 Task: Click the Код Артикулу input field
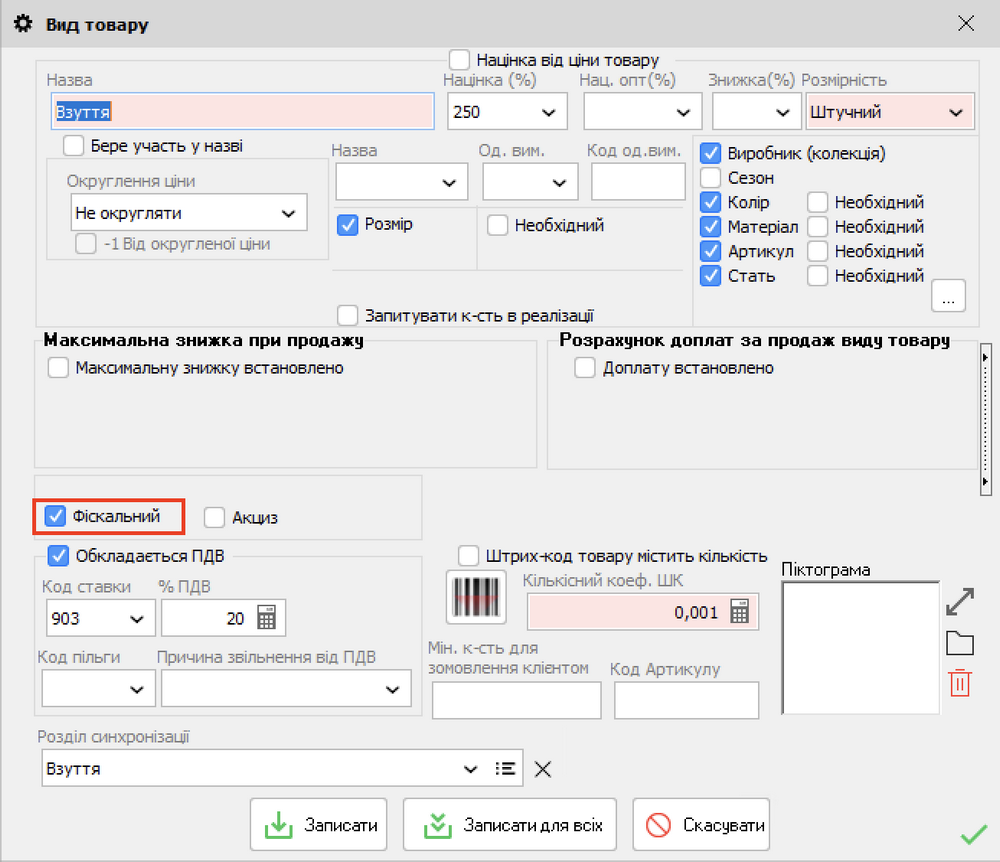coord(686,700)
